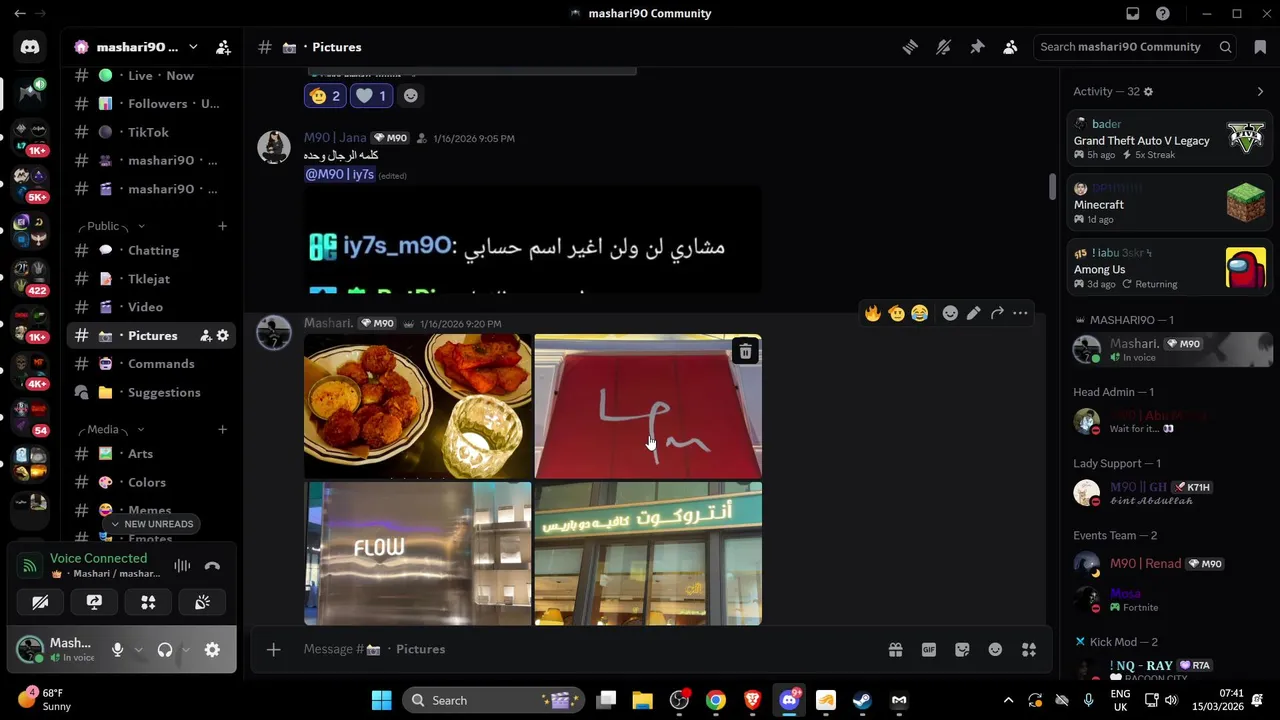Open Pictures channel settings gear
Screen dimensions: 1280x720
pos(222,336)
